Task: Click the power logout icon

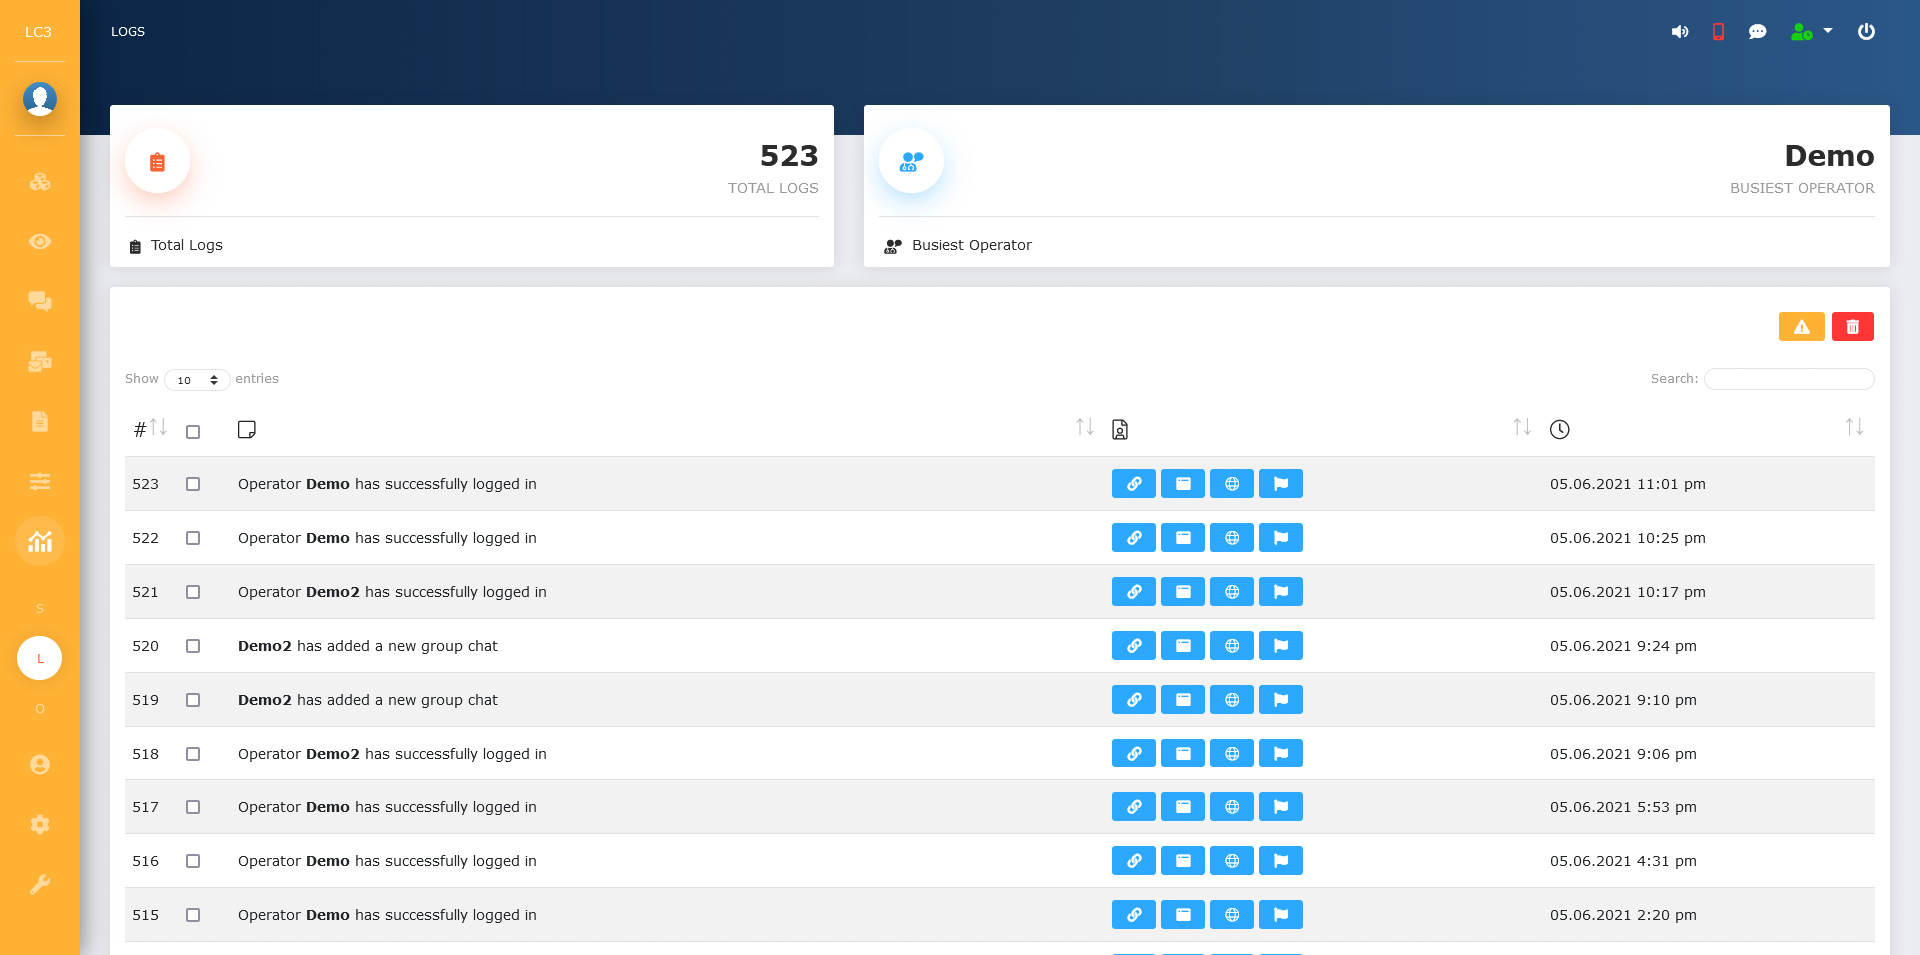Action: pos(1866,32)
